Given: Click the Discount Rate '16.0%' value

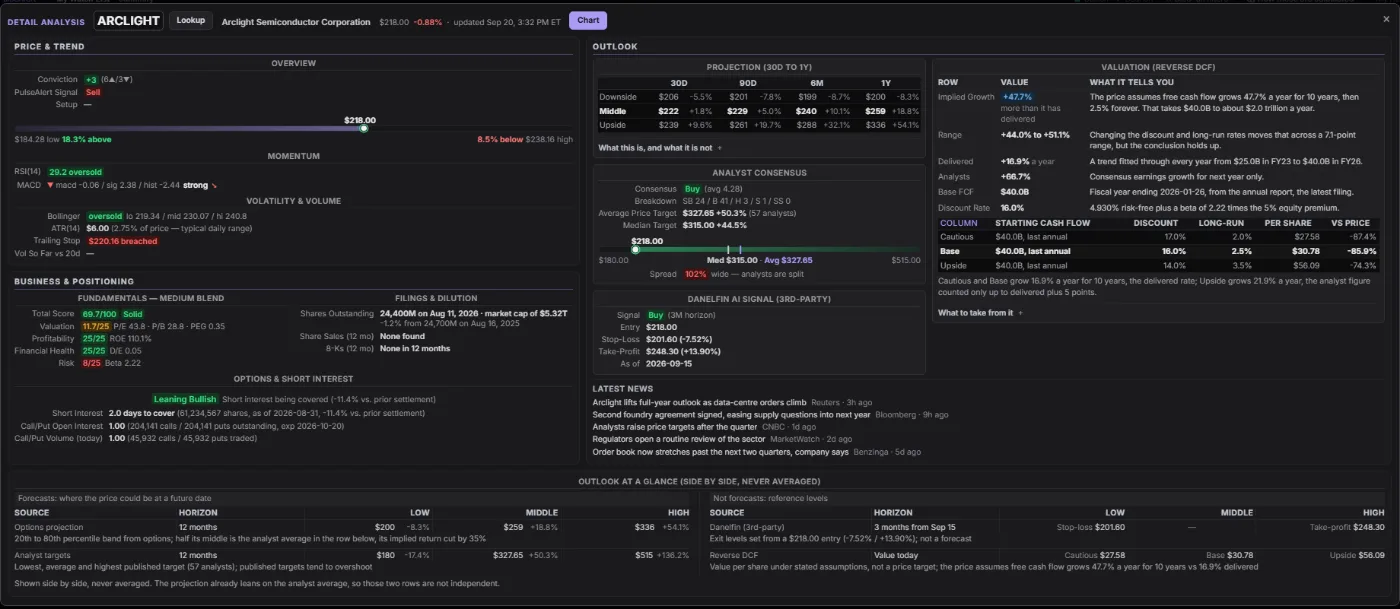Looking at the screenshot, I should (x=1013, y=207).
